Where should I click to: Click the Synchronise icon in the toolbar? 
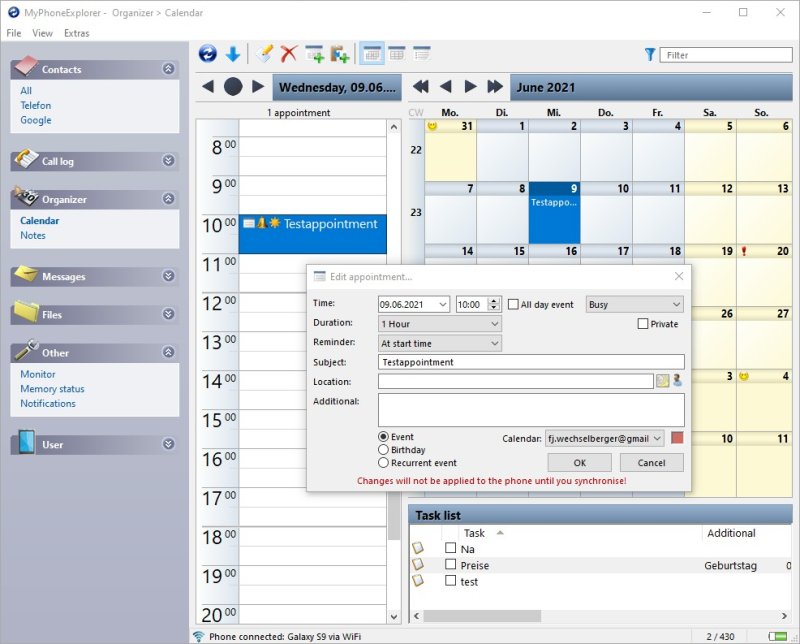[x=208, y=54]
